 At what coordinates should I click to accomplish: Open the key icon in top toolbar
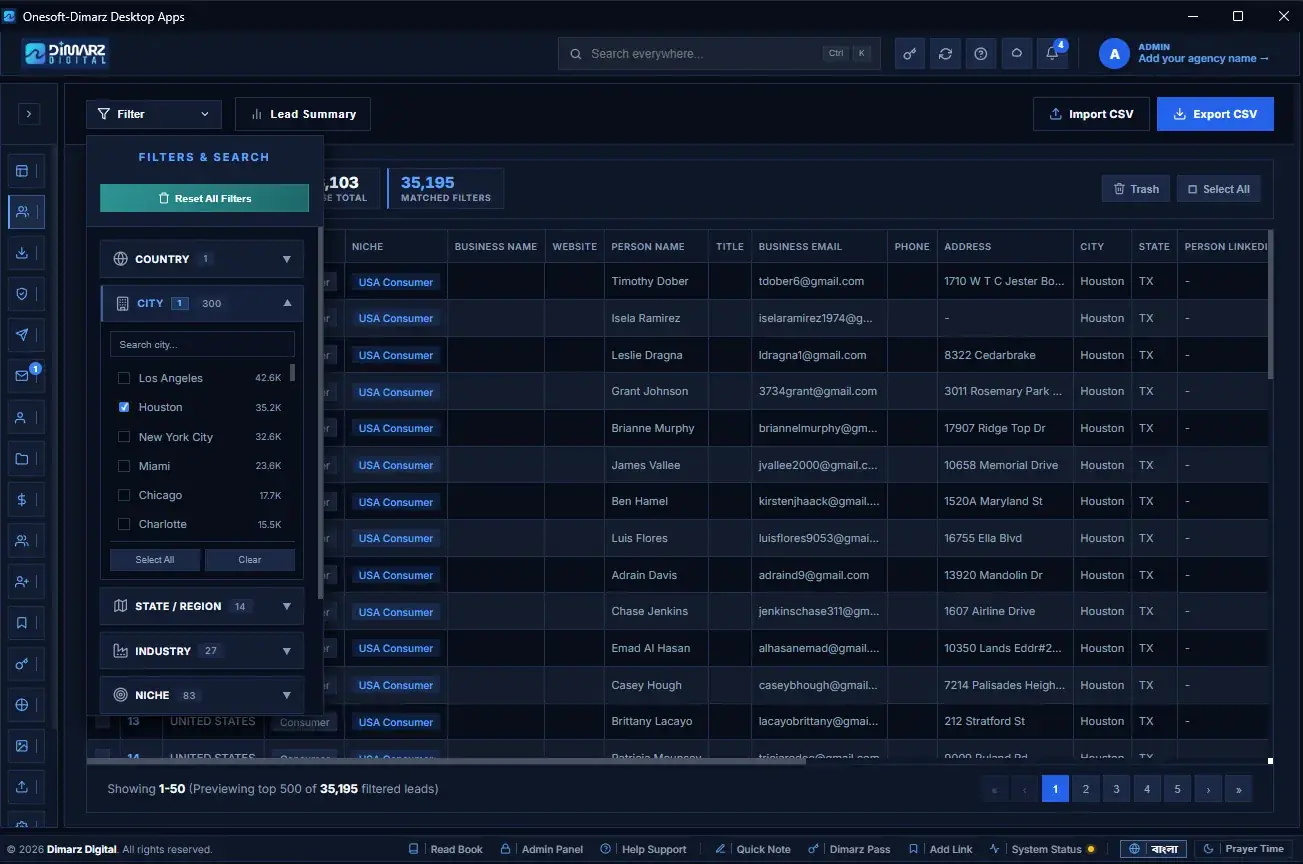click(x=909, y=54)
